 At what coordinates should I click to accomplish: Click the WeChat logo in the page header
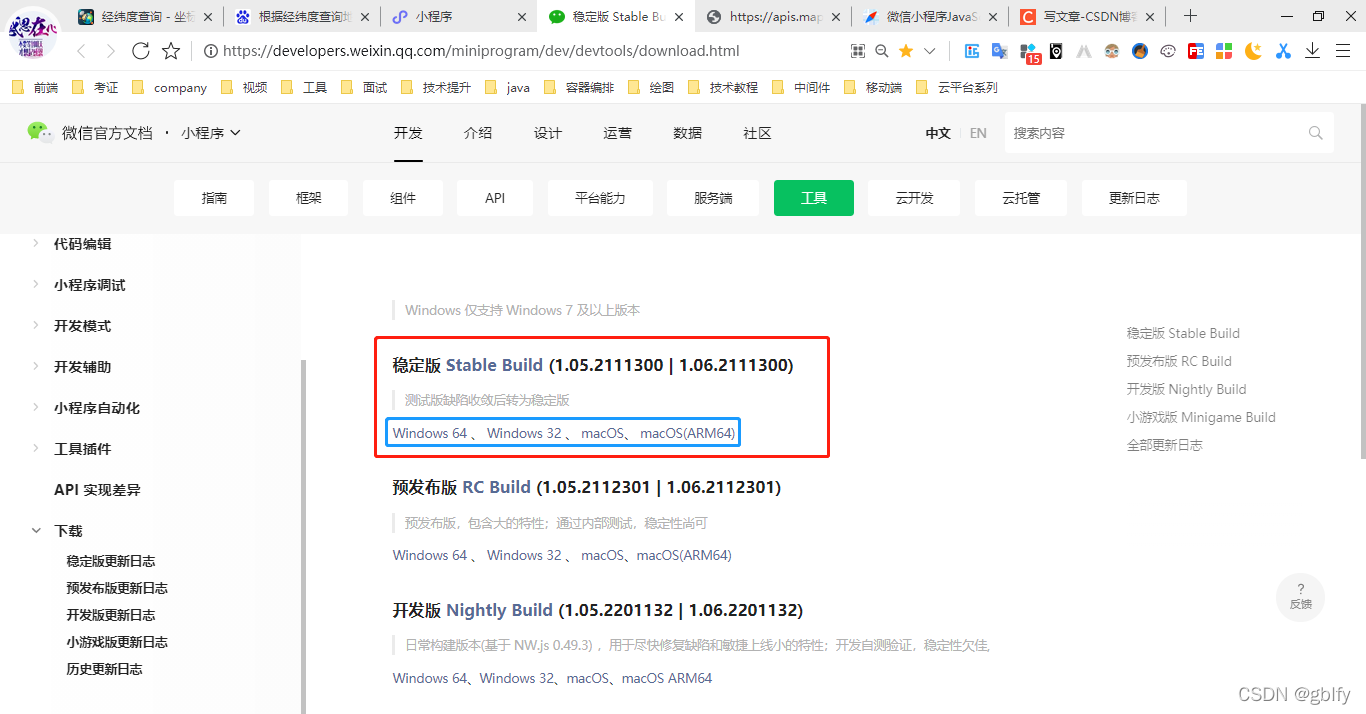[x=40, y=132]
